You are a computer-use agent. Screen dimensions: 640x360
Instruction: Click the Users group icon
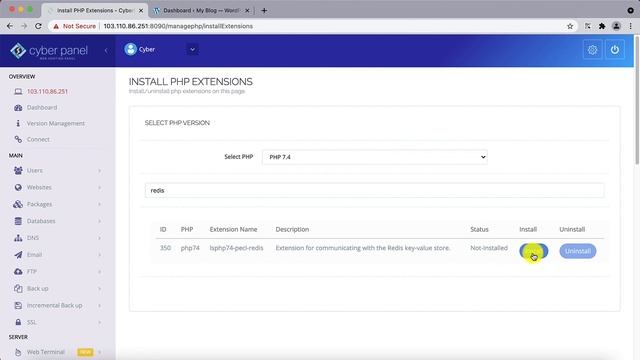coord(18,170)
